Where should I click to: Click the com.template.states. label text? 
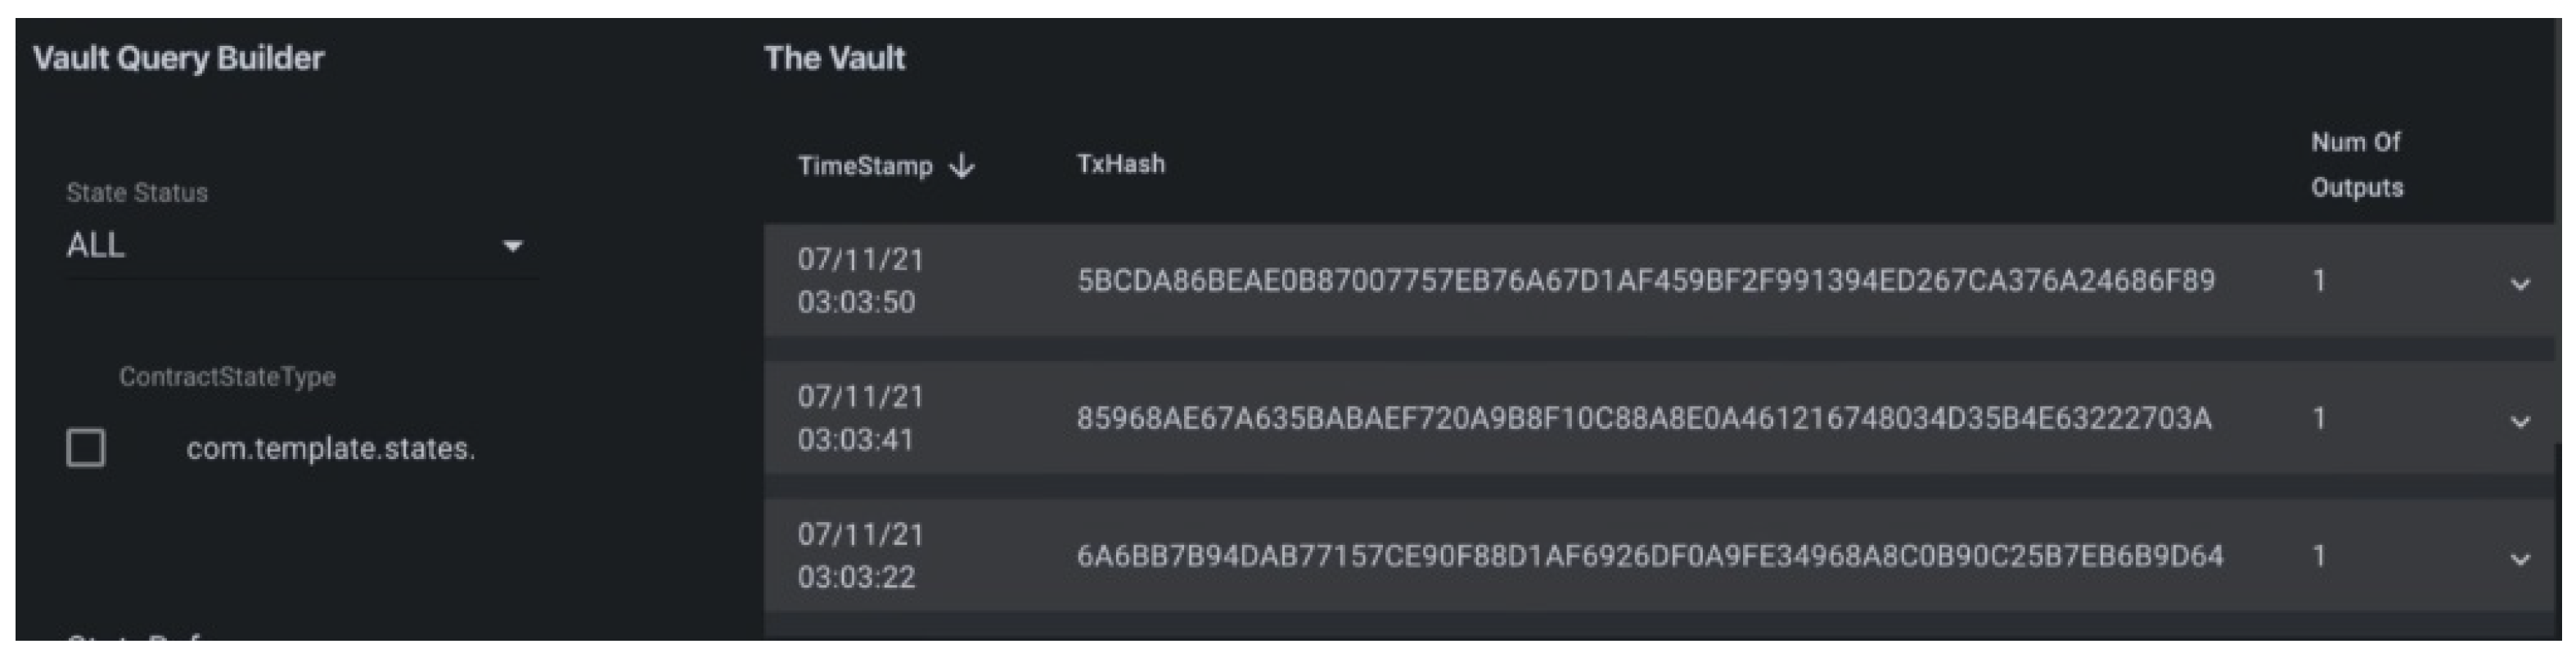[330, 449]
